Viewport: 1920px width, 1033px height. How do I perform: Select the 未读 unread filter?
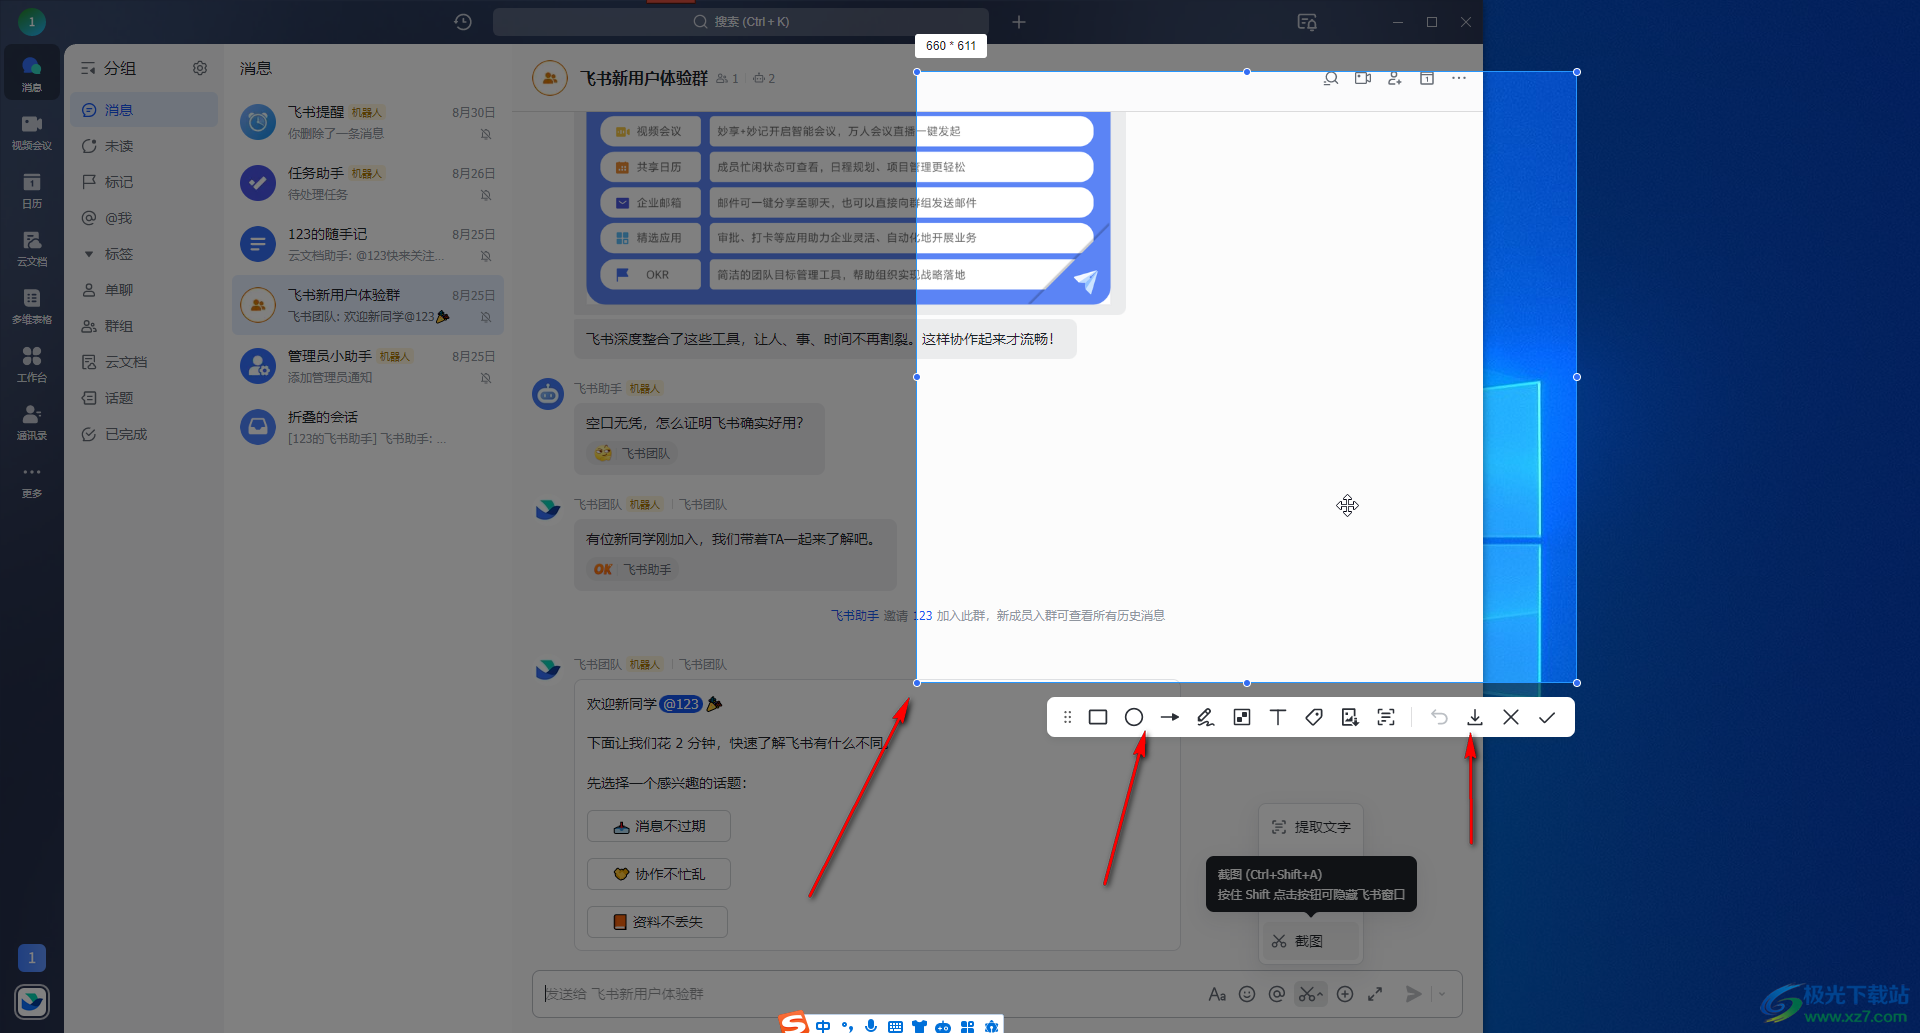144,146
